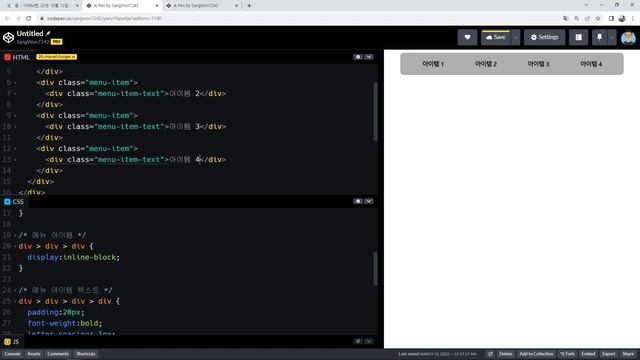Click '아이템 1' in the preview menu
This screenshot has height=360, width=640.
coord(433,64)
